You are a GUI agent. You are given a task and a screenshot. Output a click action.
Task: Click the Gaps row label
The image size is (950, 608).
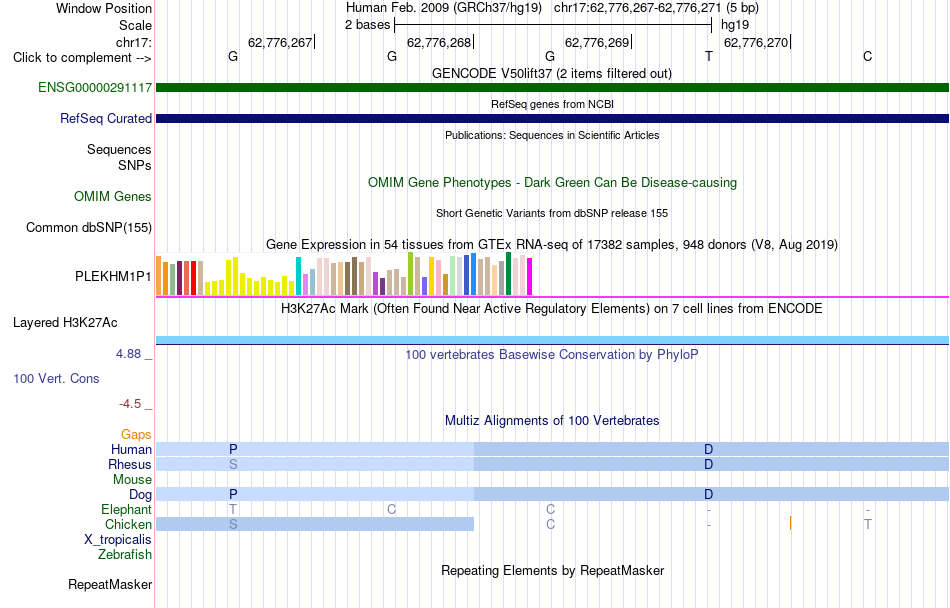[x=136, y=434]
